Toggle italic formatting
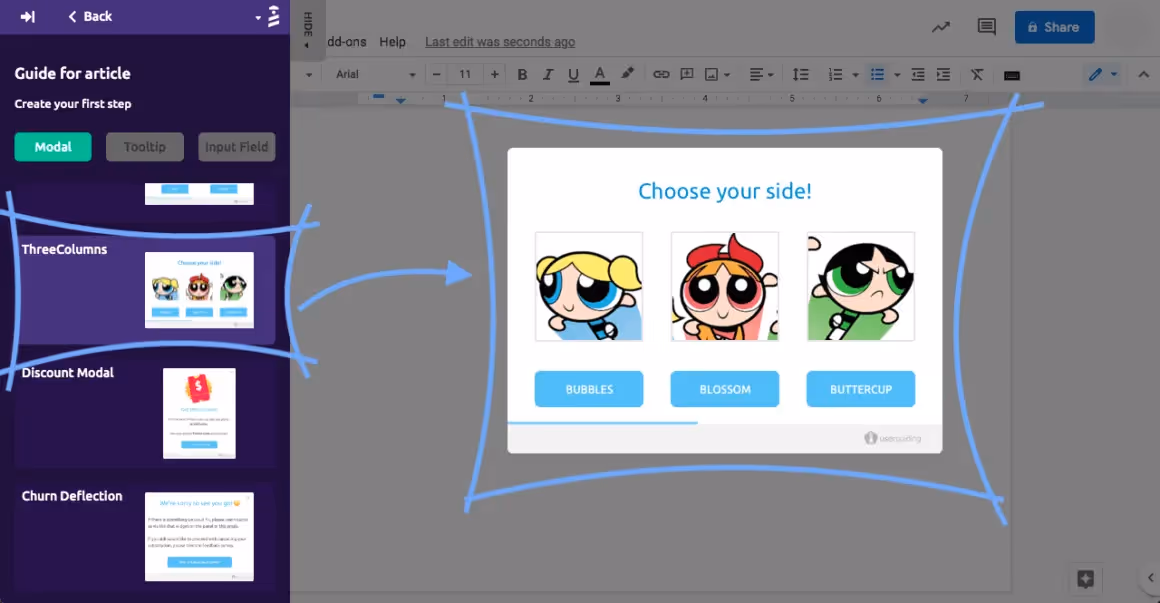This screenshot has height=603, width=1160. tap(547, 74)
